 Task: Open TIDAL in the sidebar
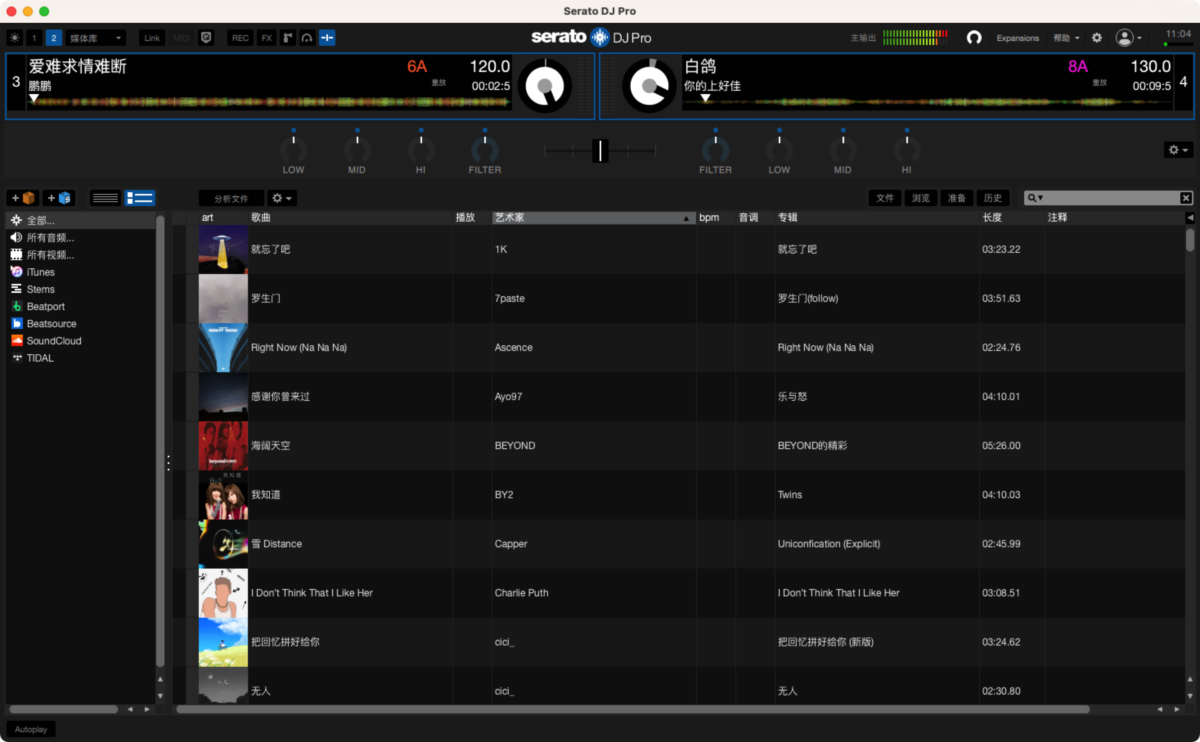pyautogui.click(x=81, y=357)
